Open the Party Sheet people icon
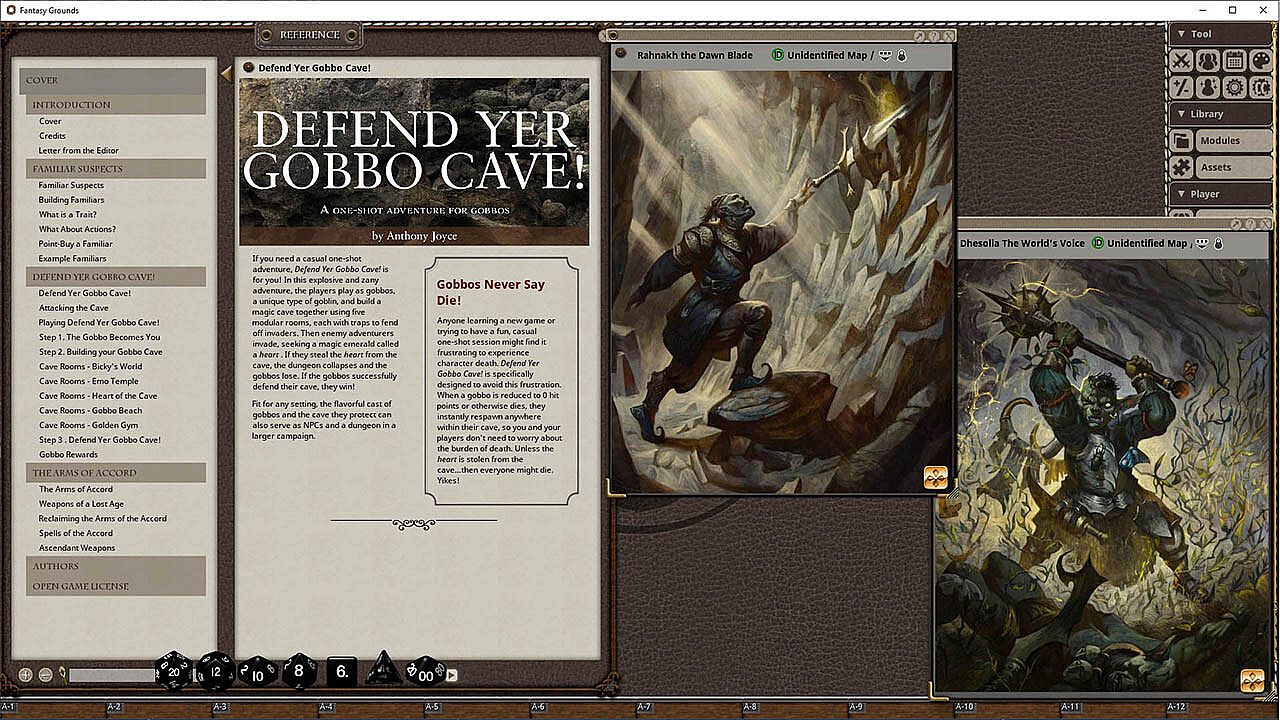This screenshot has height=720, width=1280. point(1208,61)
